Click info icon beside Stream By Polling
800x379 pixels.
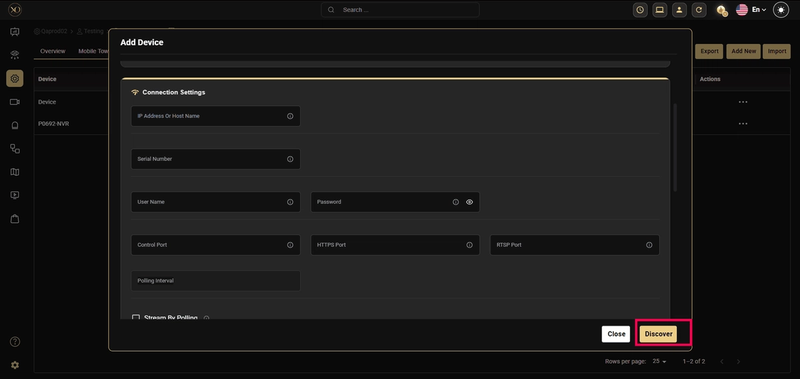[206, 318]
